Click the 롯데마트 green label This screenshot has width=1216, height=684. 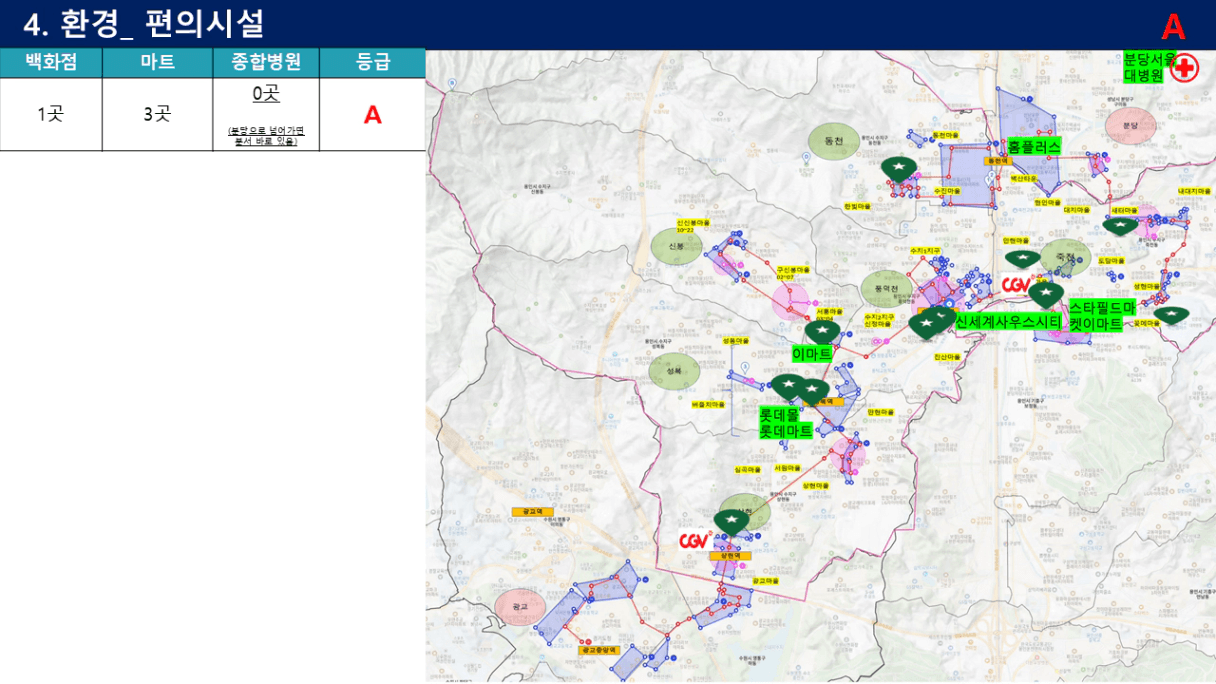tap(786, 431)
